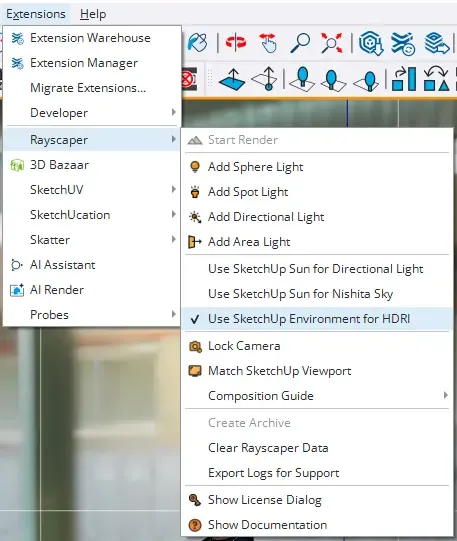
Task: Click the middle blue pin on plane icon
Action: pyautogui.click(x=333, y=80)
